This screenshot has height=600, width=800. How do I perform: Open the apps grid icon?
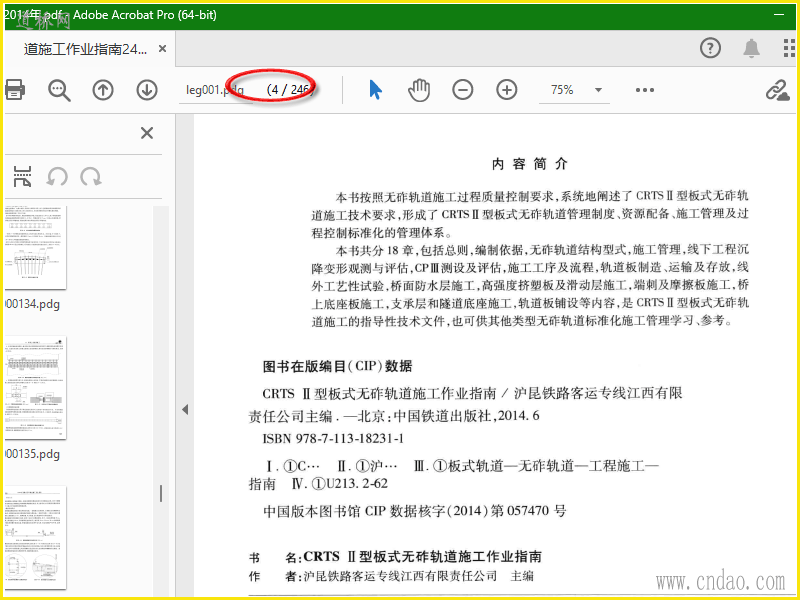[789, 48]
